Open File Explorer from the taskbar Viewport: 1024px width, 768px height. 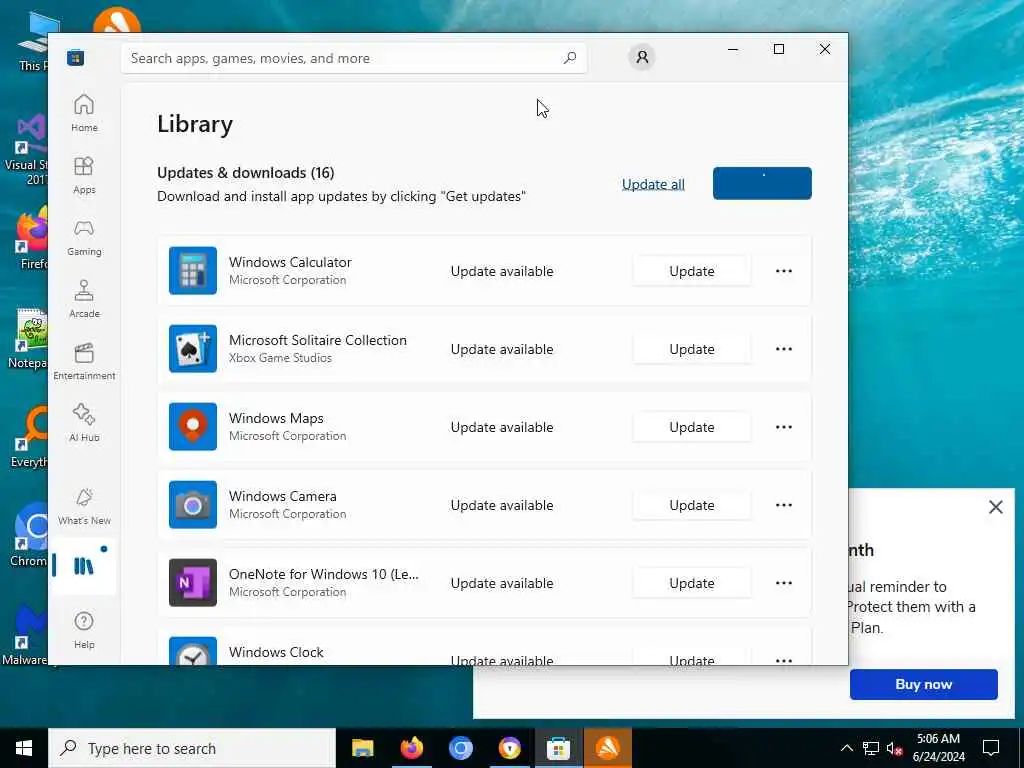362,748
